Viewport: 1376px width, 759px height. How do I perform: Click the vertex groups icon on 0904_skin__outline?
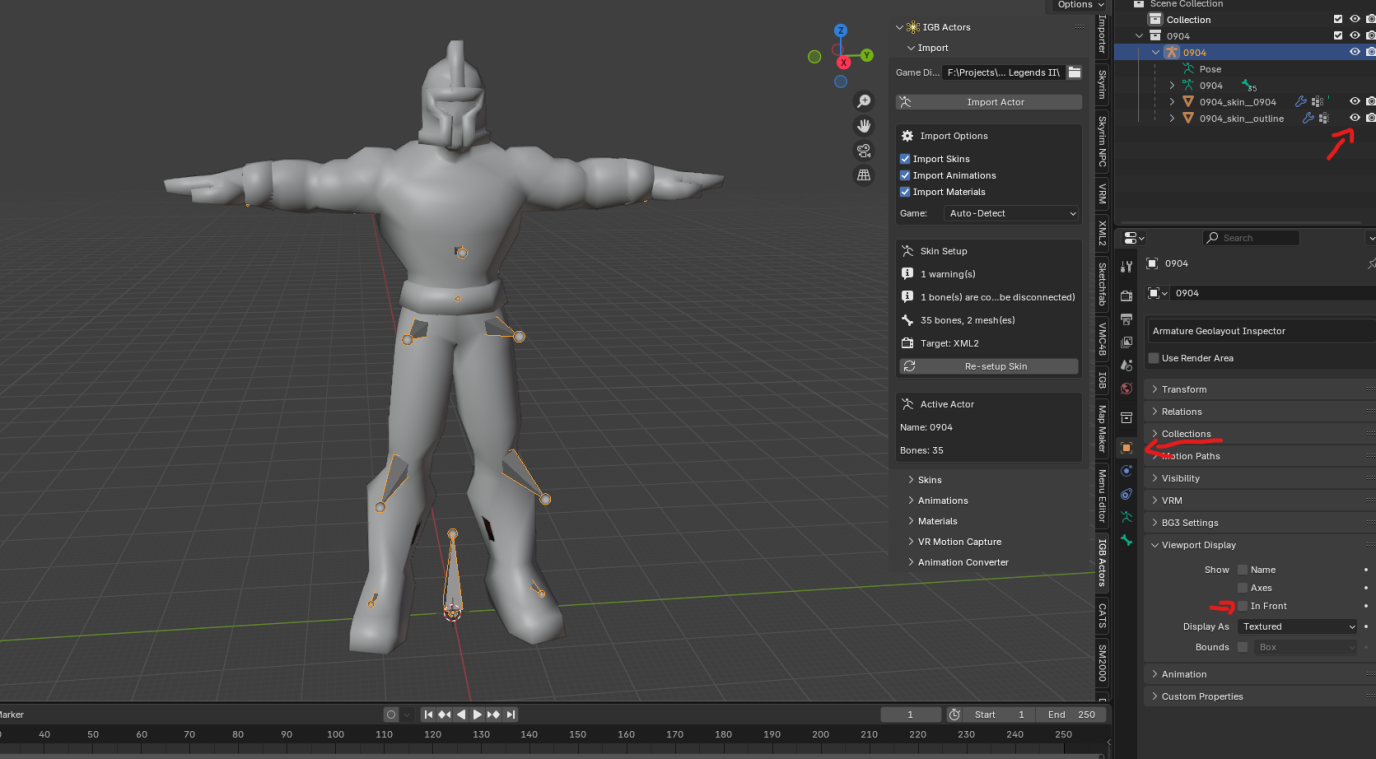(1323, 118)
